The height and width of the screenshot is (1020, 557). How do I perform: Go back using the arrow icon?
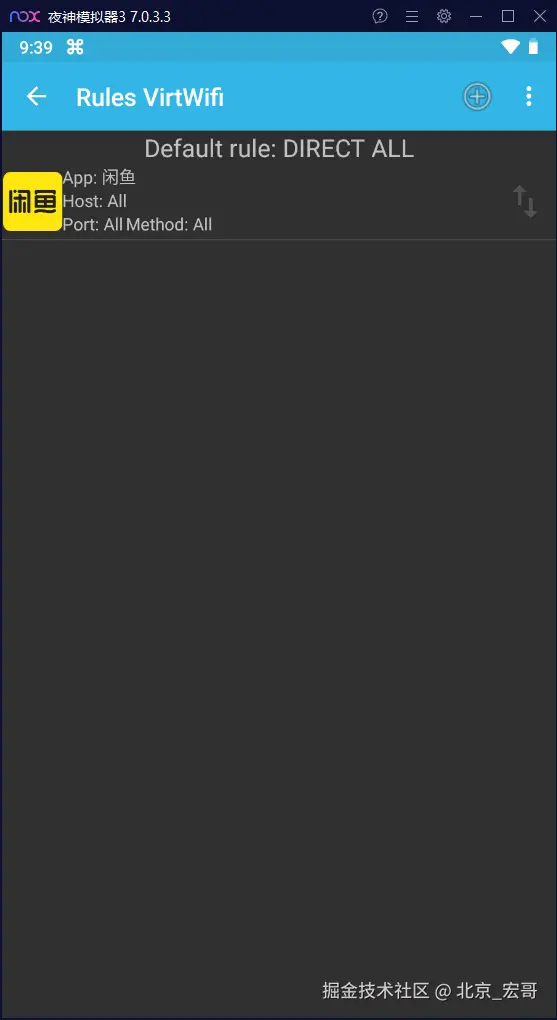36,97
